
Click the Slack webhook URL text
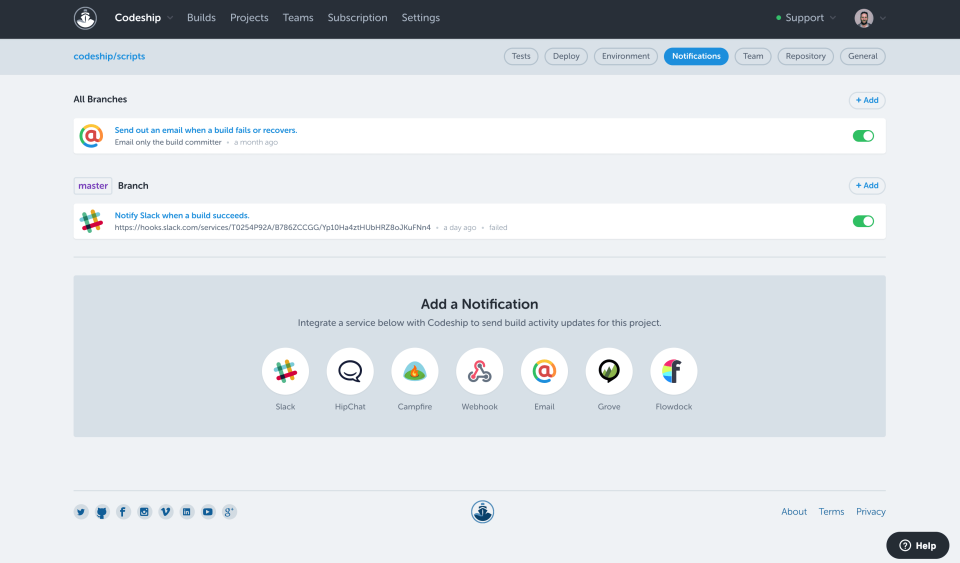[272, 228]
